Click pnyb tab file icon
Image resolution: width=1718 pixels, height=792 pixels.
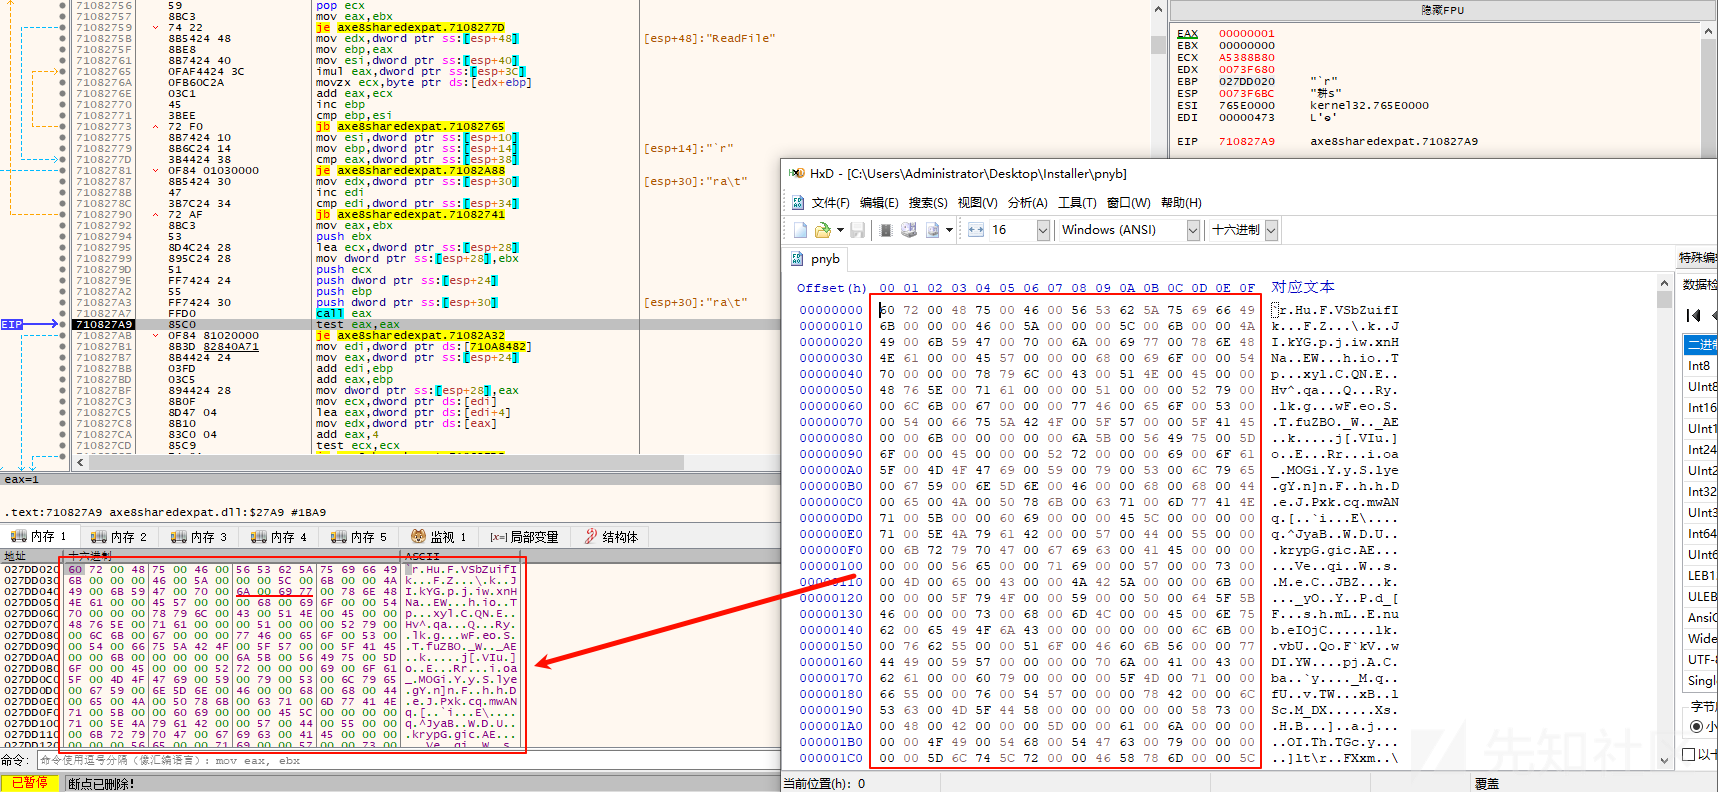pos(797,259)
